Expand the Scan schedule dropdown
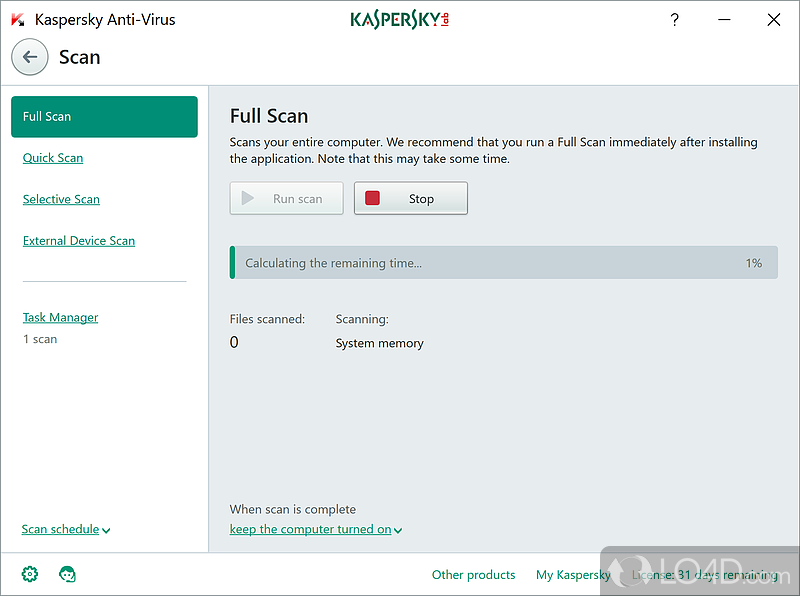 (x=65, y=529)
